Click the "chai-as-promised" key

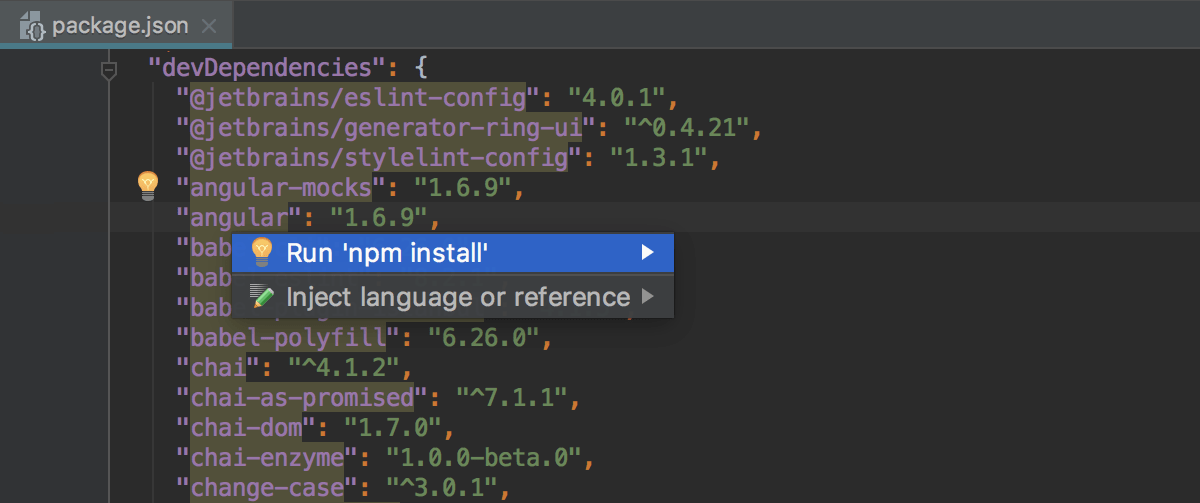(303, 396)
